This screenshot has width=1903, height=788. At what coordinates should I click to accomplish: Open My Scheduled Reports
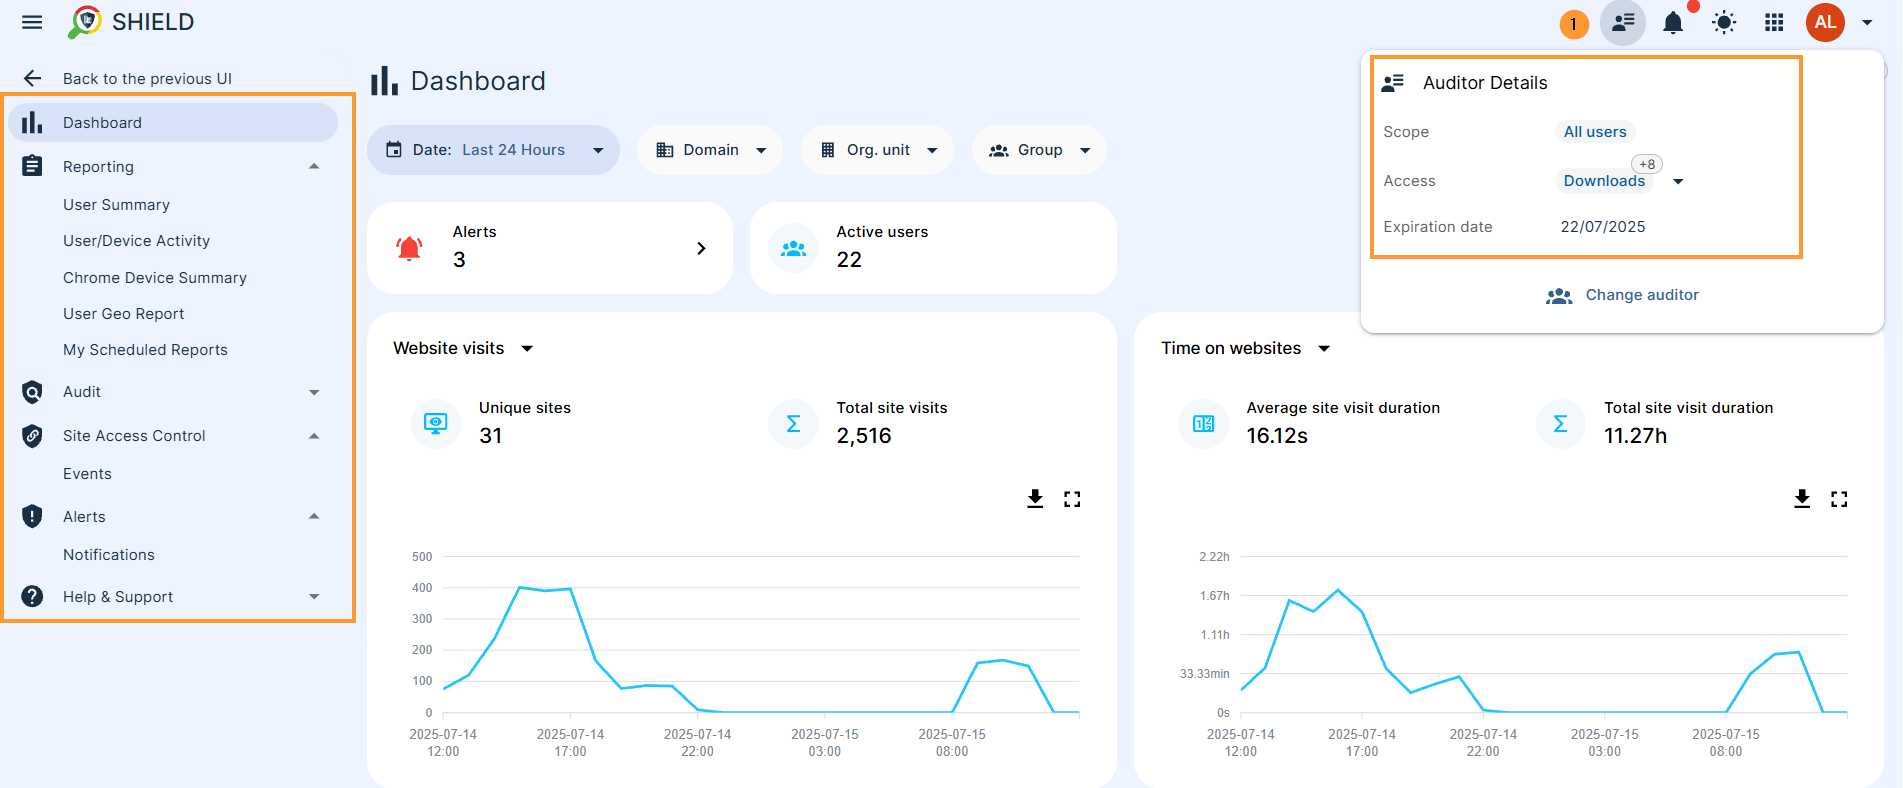[145, 350]
